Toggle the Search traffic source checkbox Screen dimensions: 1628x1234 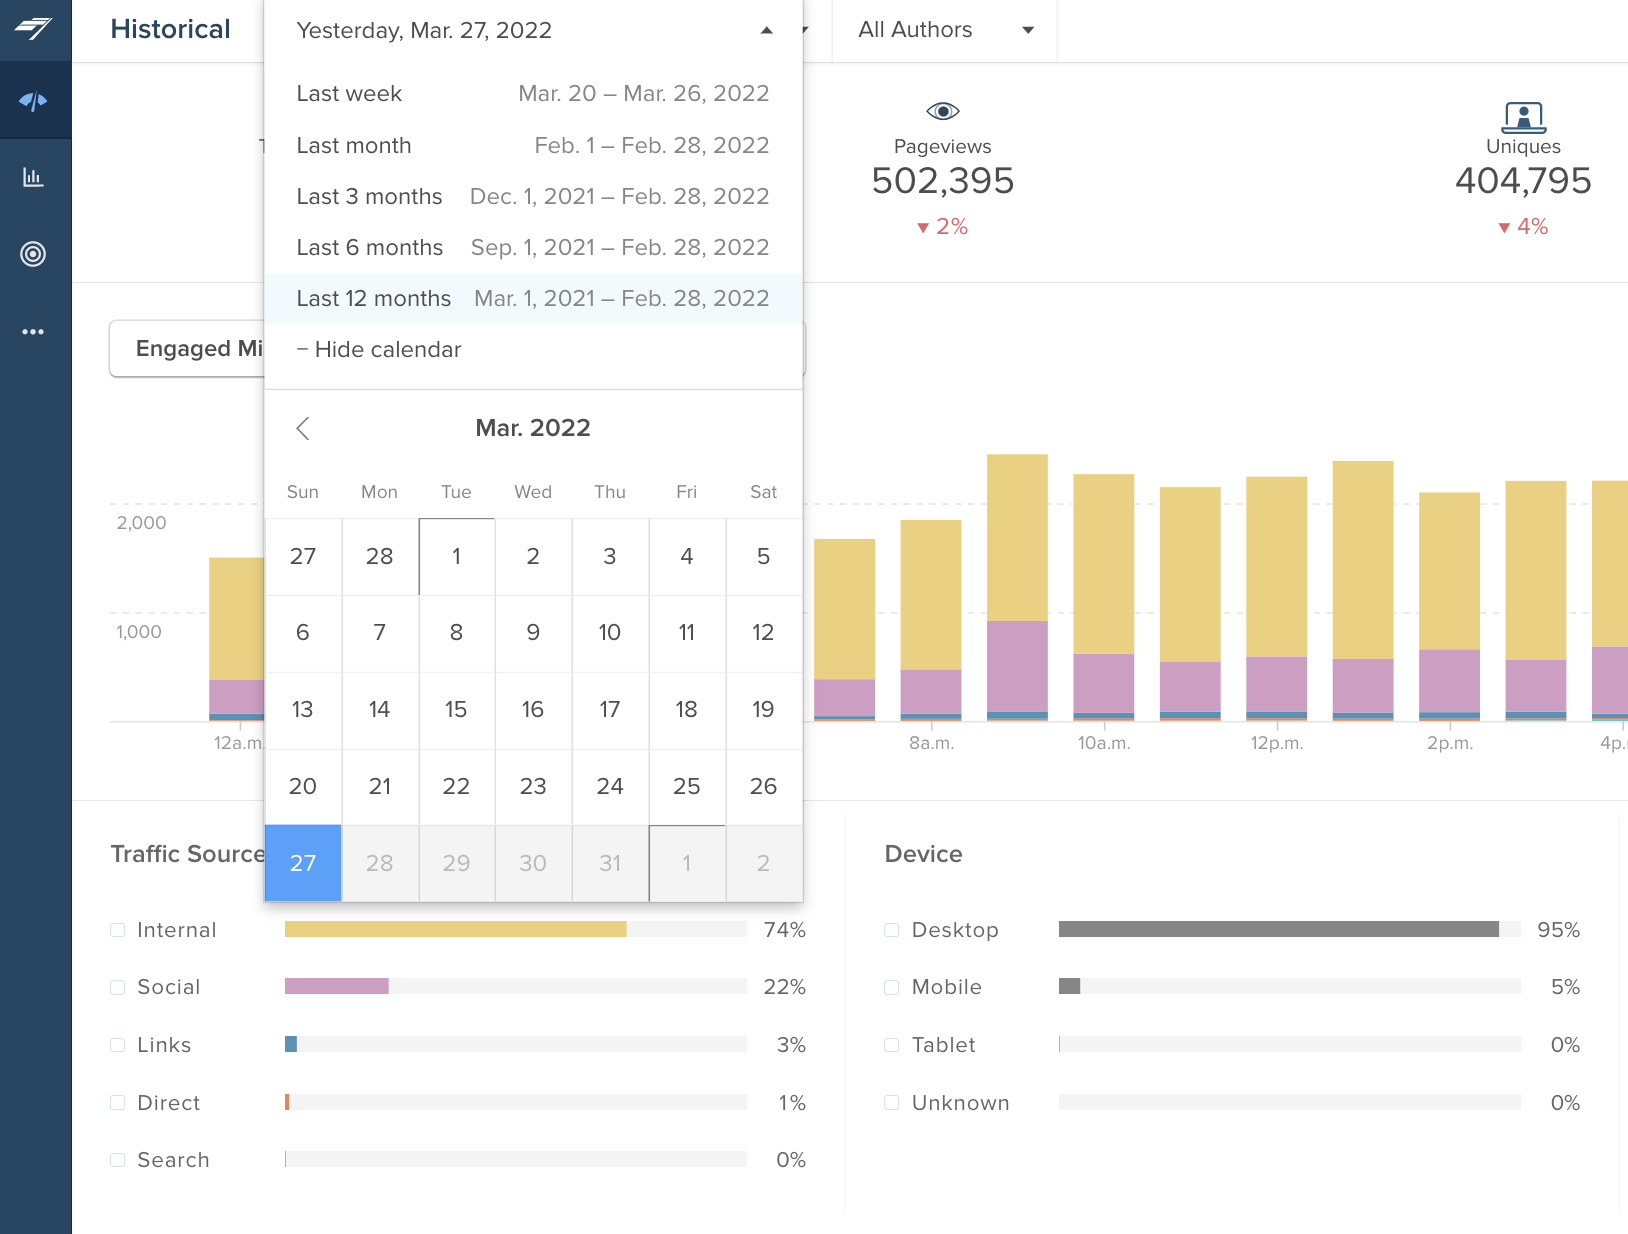click(118, 1160)
